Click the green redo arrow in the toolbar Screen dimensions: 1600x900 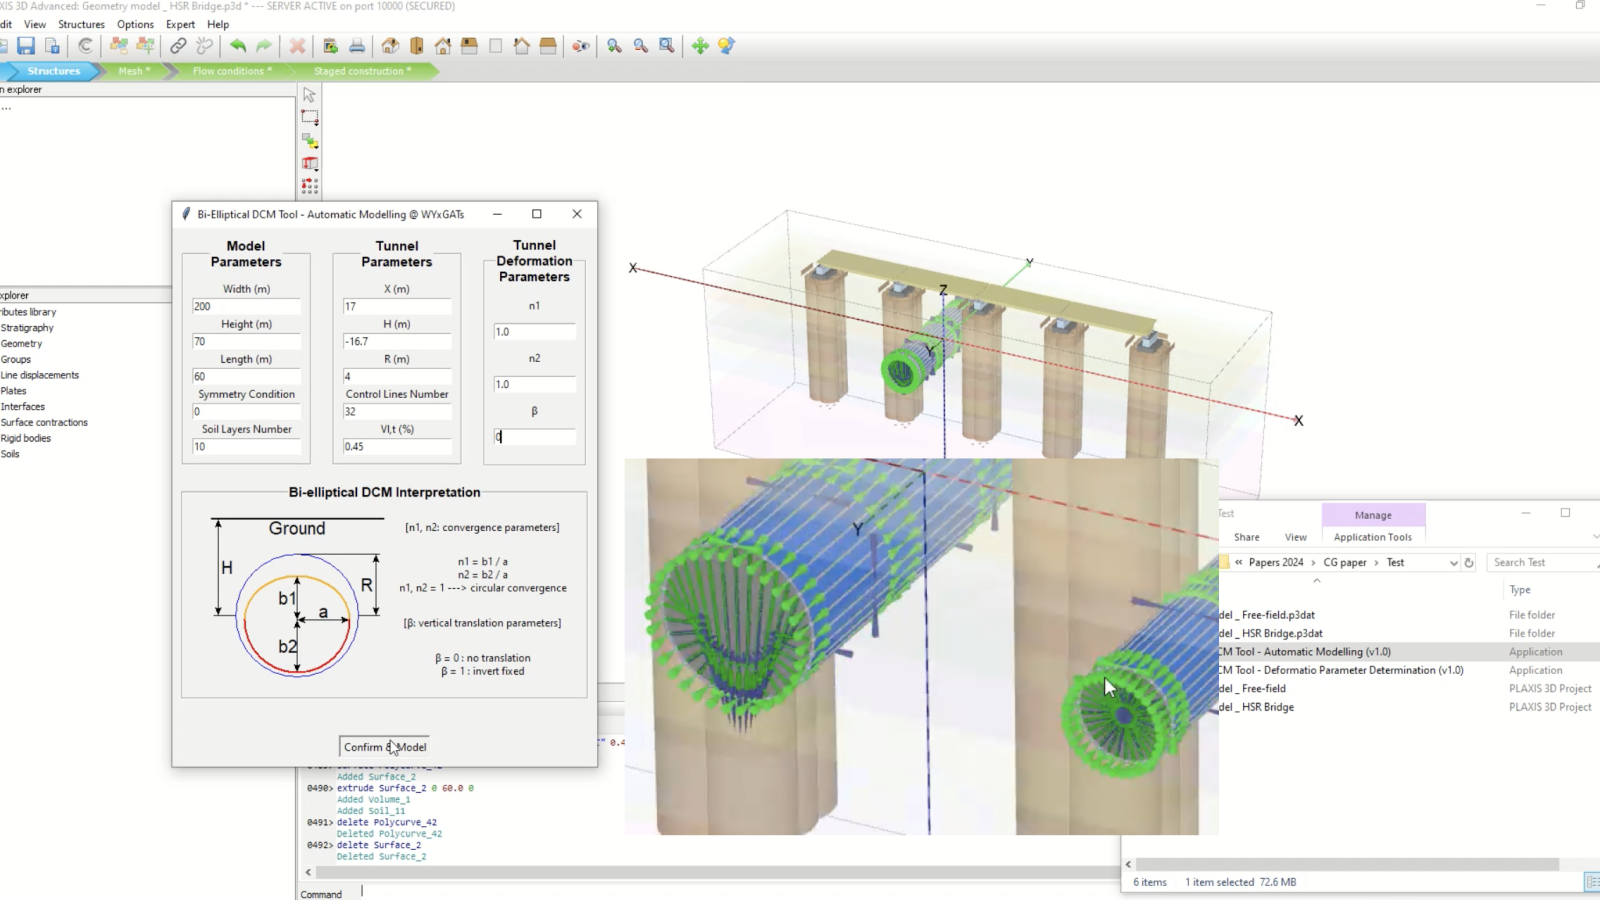(264, 46)
